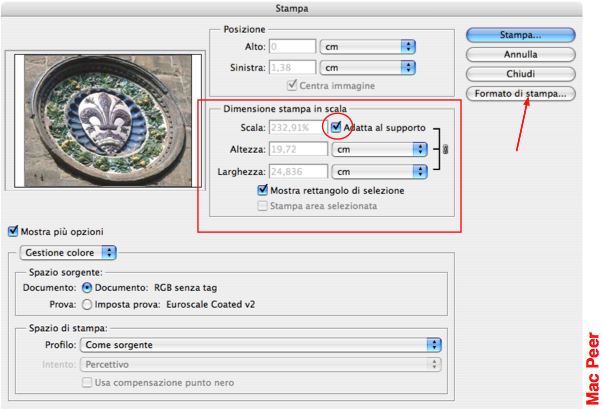
Task: Click the Scala percentage field
Action: click(x=298, y=127)
